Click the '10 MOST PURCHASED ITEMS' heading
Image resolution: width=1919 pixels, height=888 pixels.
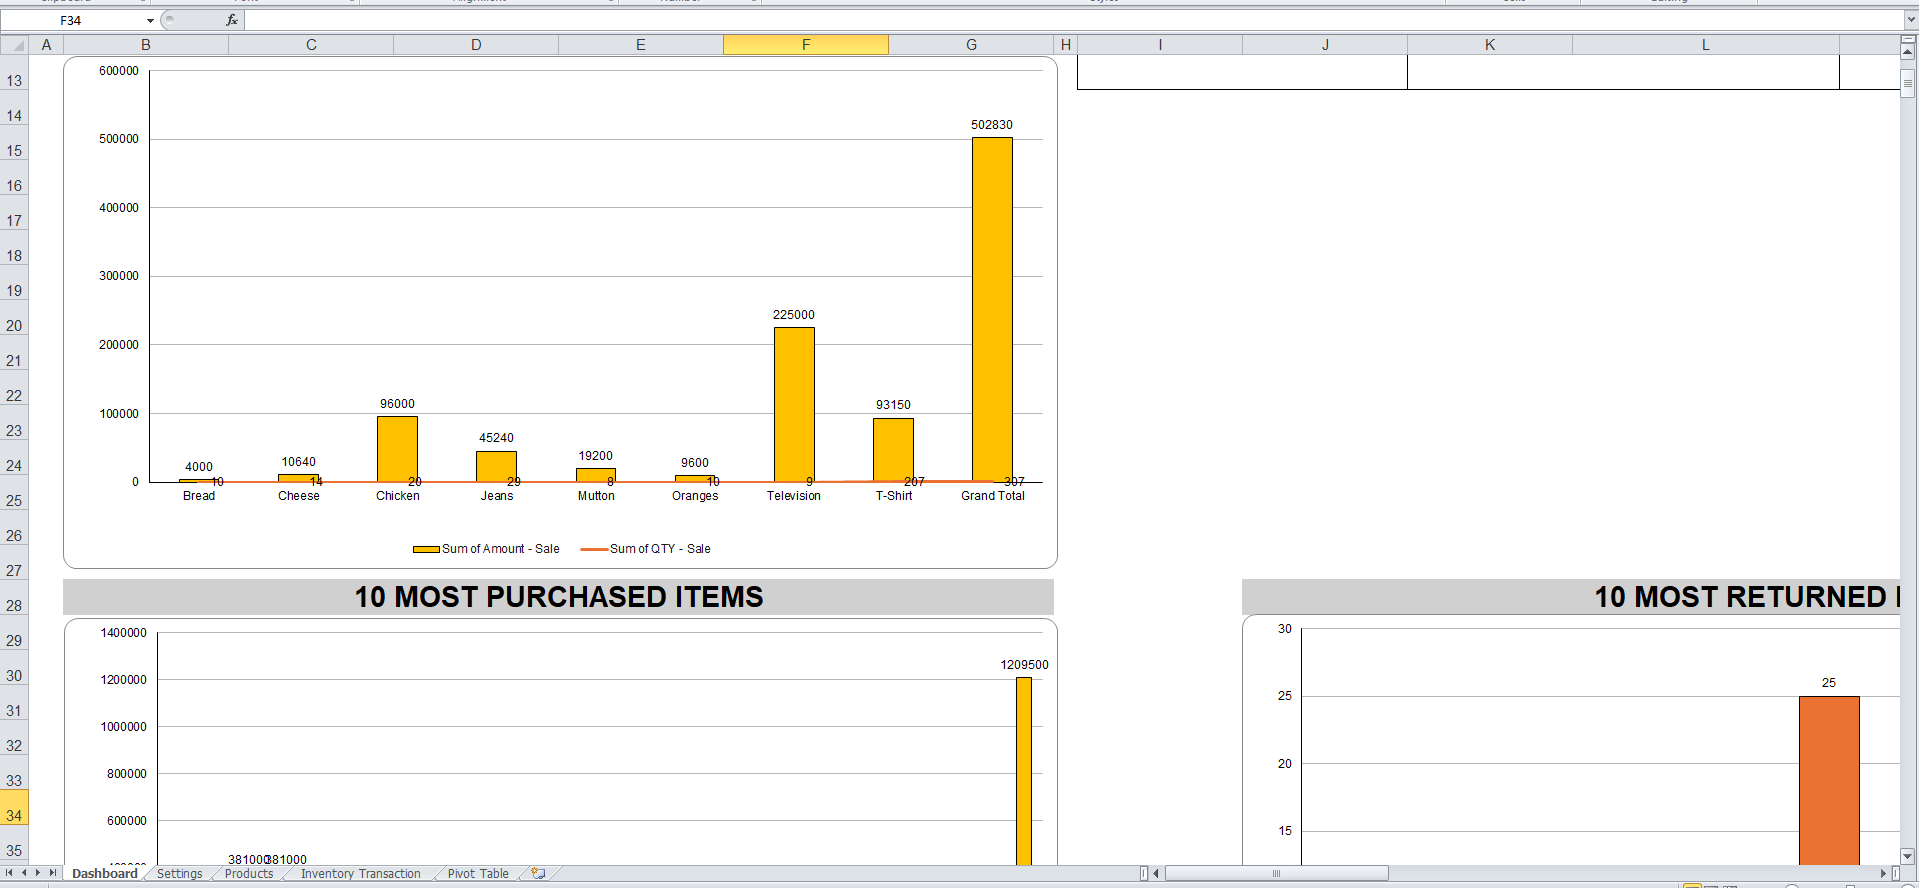point(559,597)
